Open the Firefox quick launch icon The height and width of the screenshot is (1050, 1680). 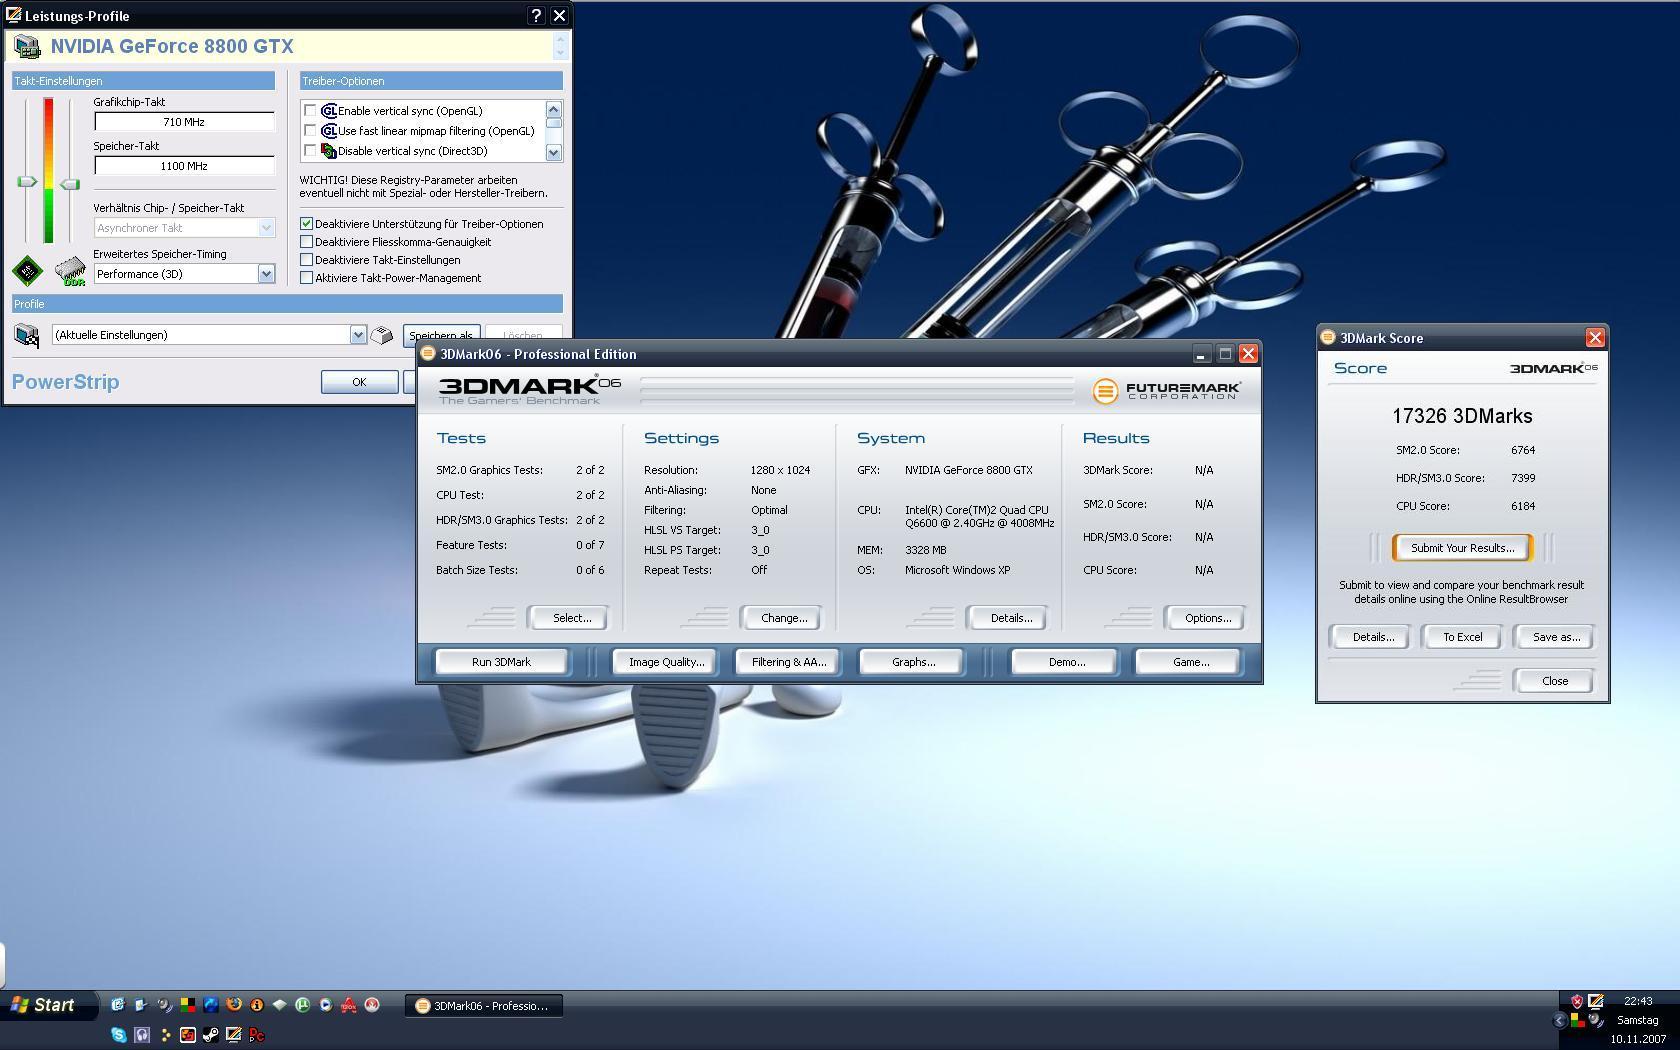pos(234,1004)
